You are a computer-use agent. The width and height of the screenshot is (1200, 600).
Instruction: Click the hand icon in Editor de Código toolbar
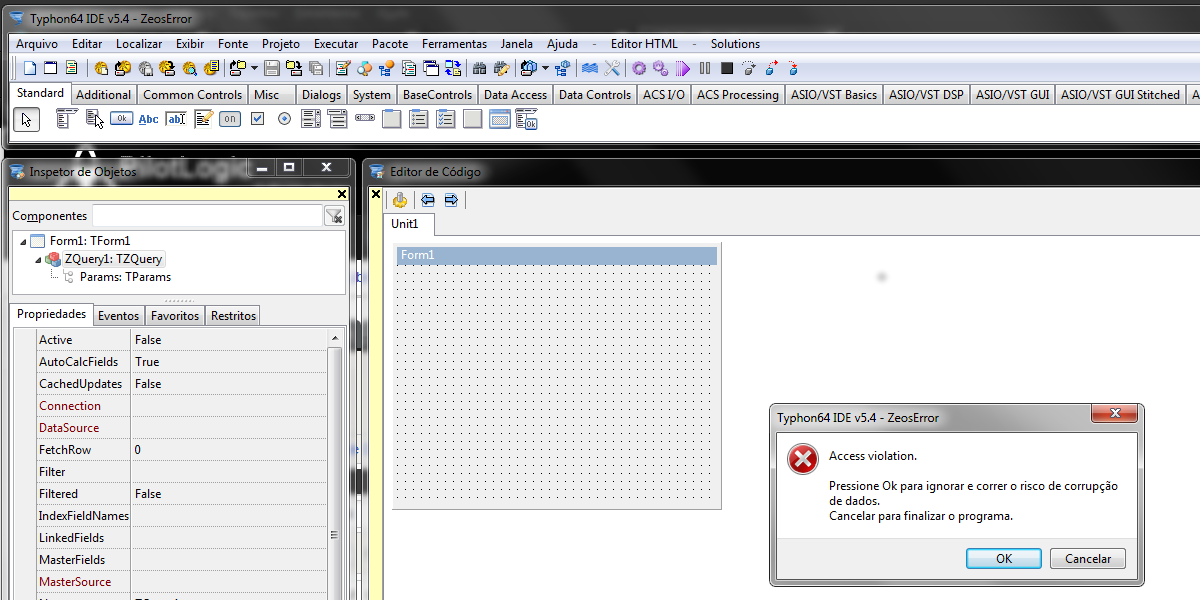(x=400, y=200)
